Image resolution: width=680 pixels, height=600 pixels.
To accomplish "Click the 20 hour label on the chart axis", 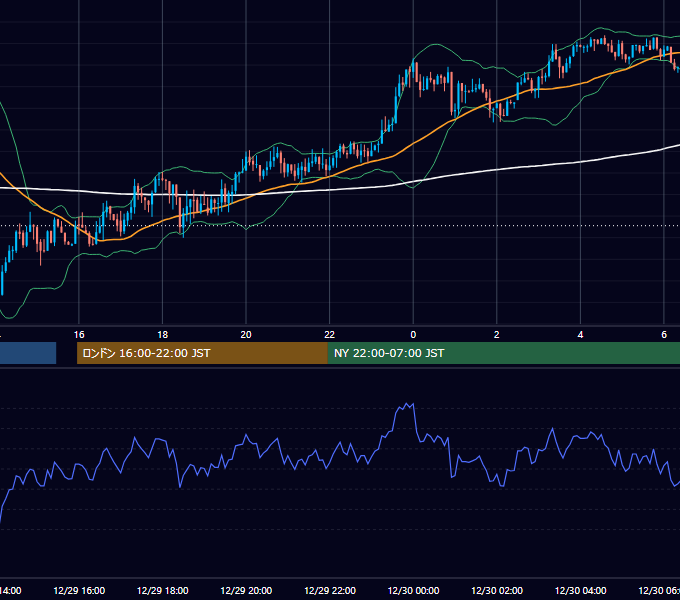I will click(246, 335).
